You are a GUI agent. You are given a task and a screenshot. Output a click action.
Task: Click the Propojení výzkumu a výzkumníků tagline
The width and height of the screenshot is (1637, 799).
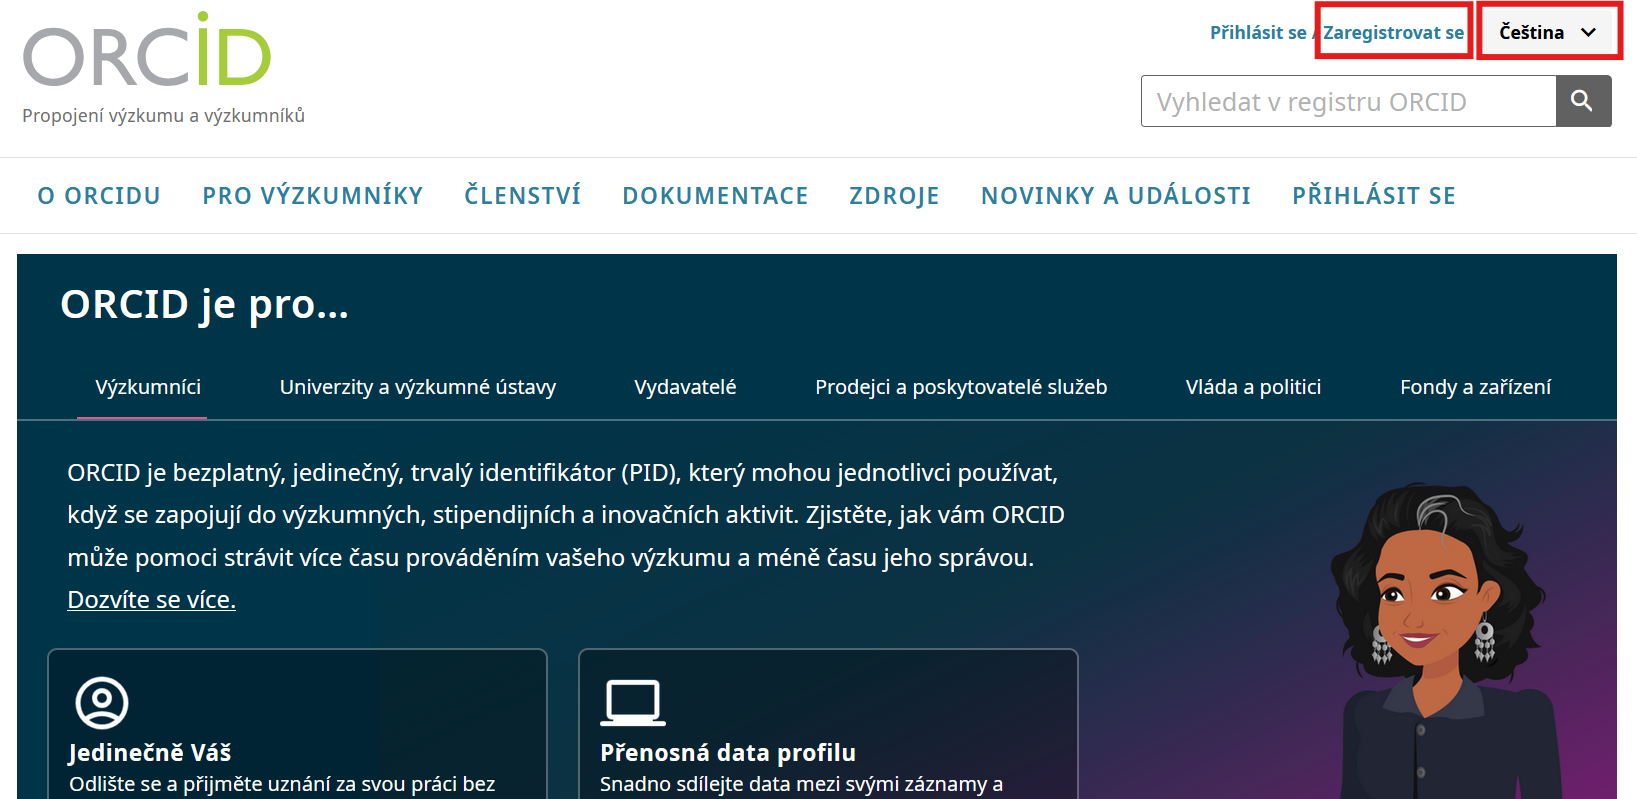[163, 116]
